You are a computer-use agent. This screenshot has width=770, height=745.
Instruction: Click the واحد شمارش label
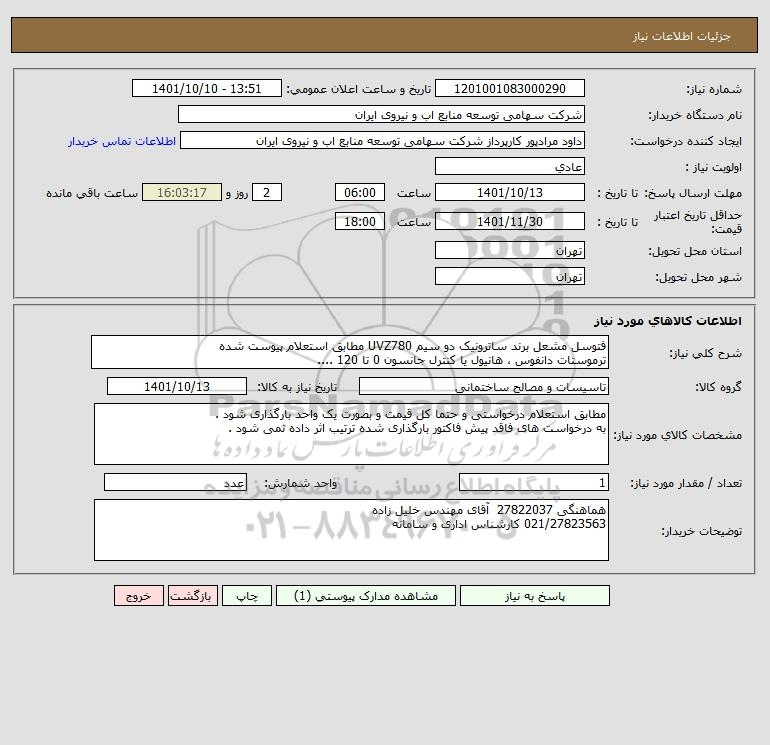point(301,483)
